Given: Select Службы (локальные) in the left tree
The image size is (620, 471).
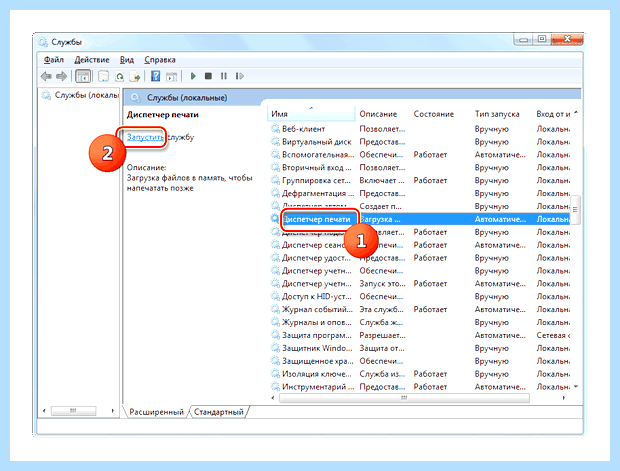Looking at the screenshot, I should tap(80, 95).
